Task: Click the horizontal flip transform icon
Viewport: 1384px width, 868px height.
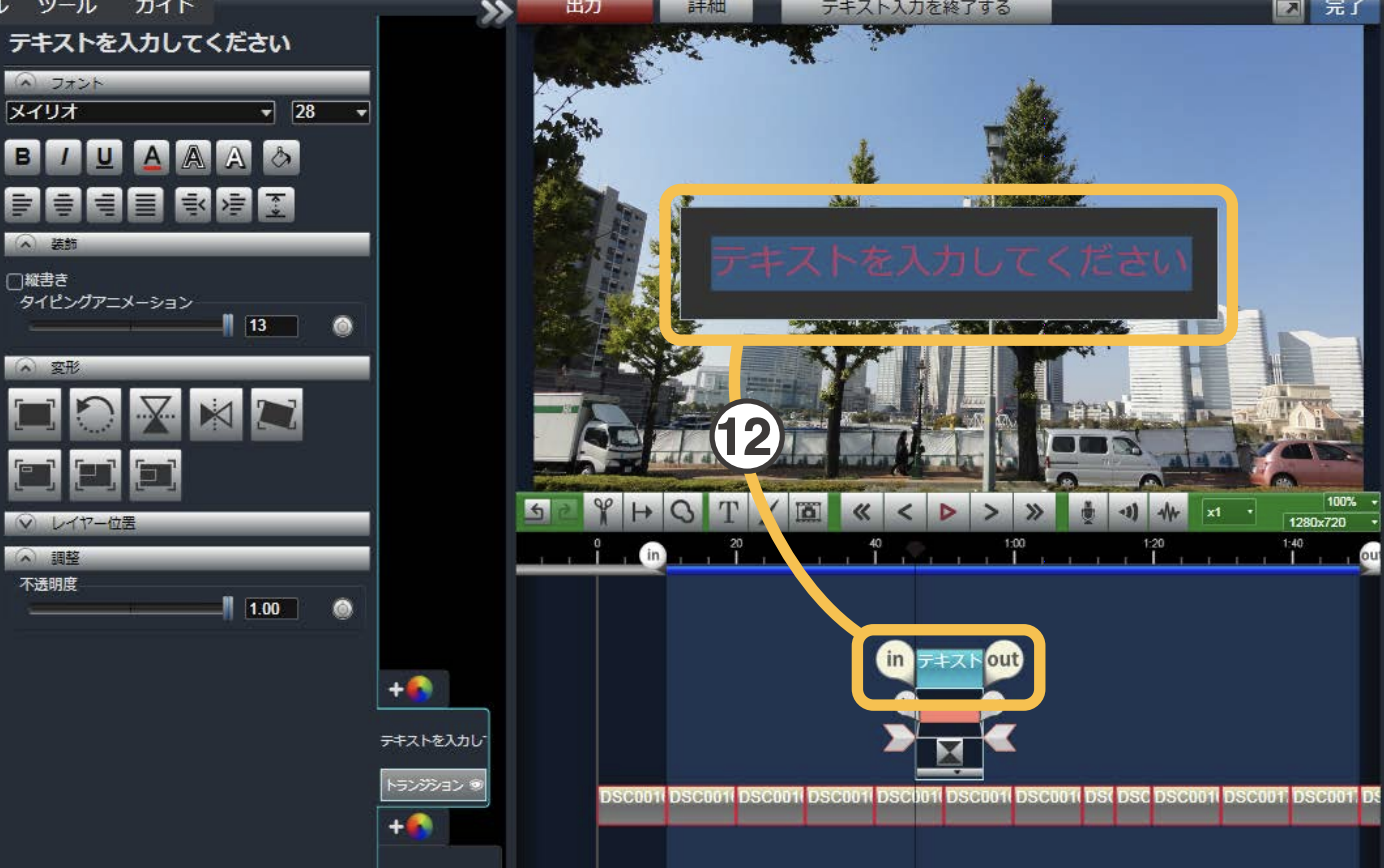Action: click(x=216, y=415)
